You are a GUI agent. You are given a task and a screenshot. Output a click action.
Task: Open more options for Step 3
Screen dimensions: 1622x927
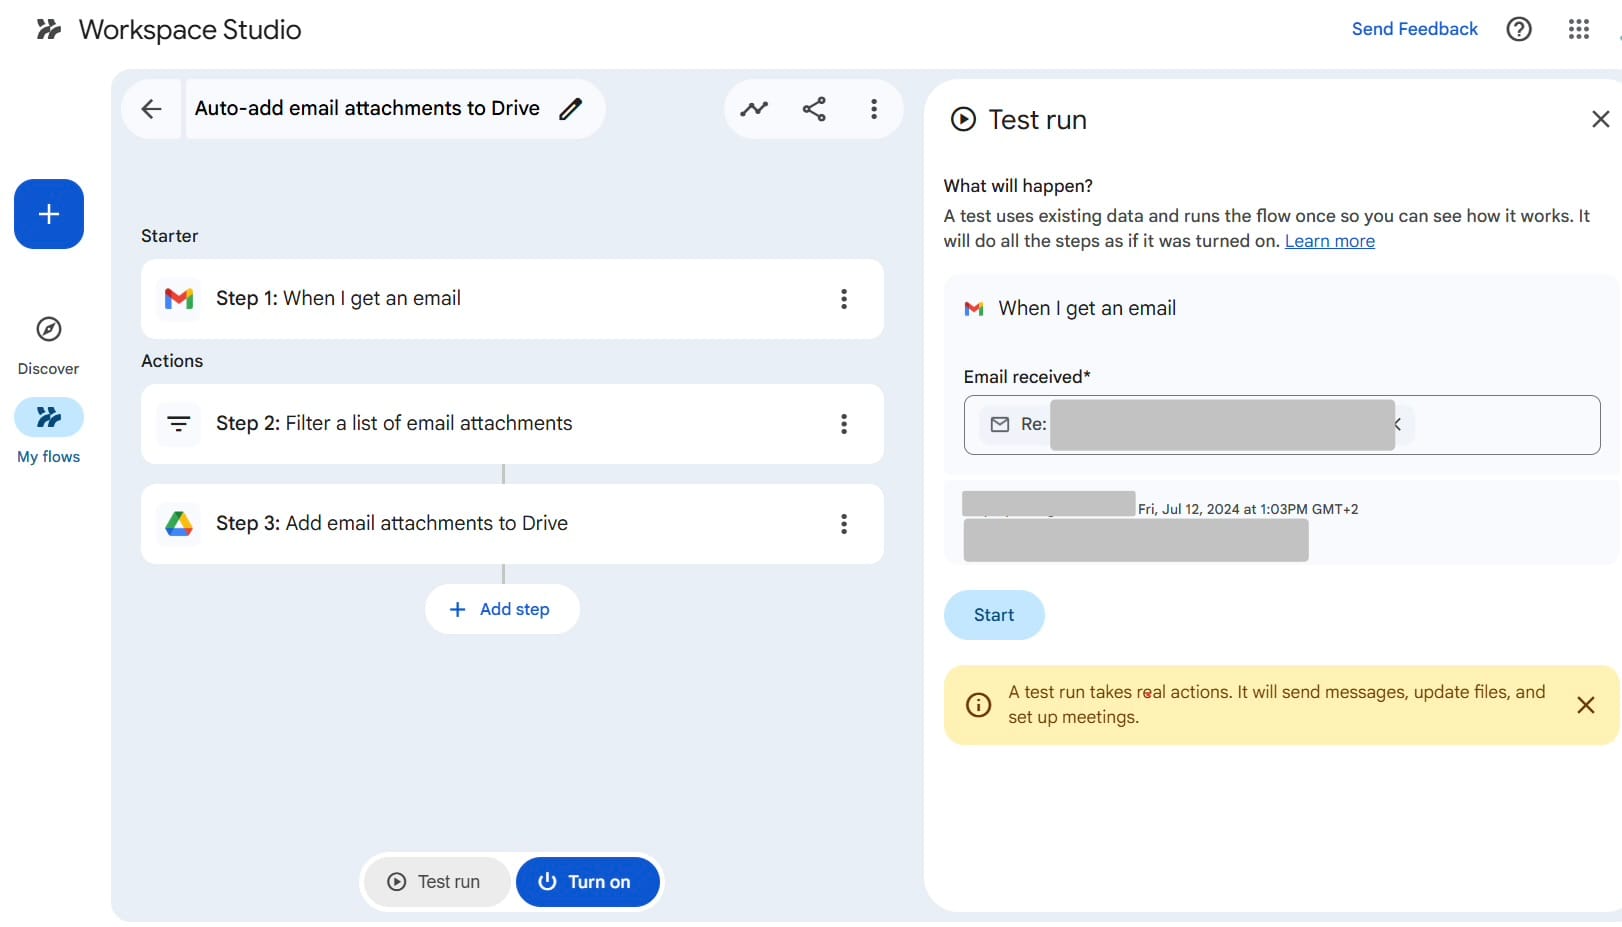tap(844, 524)
